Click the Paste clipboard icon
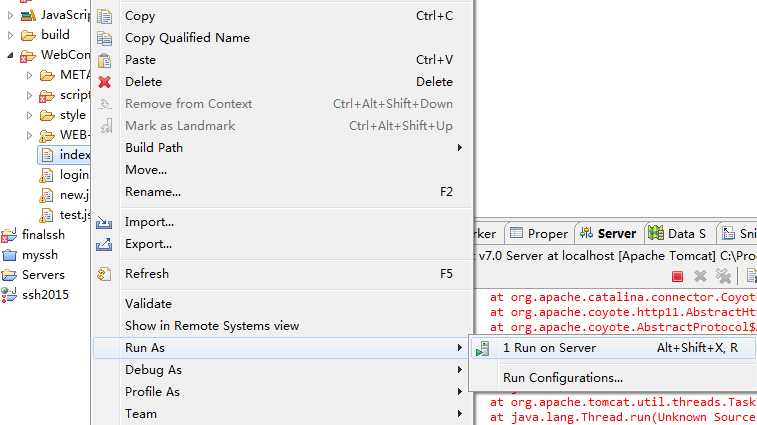This screenshot has width=757, height=425. click(x=104, y=60)
